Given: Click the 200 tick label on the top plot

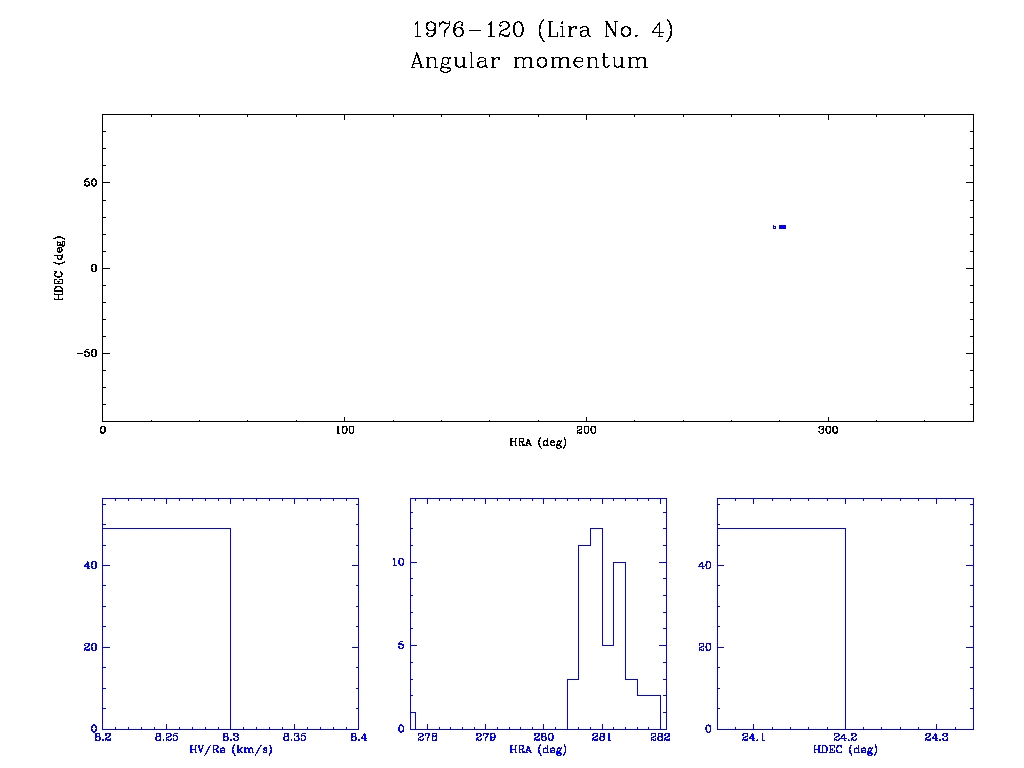Looking at the screenshot, I should [586, 430].
